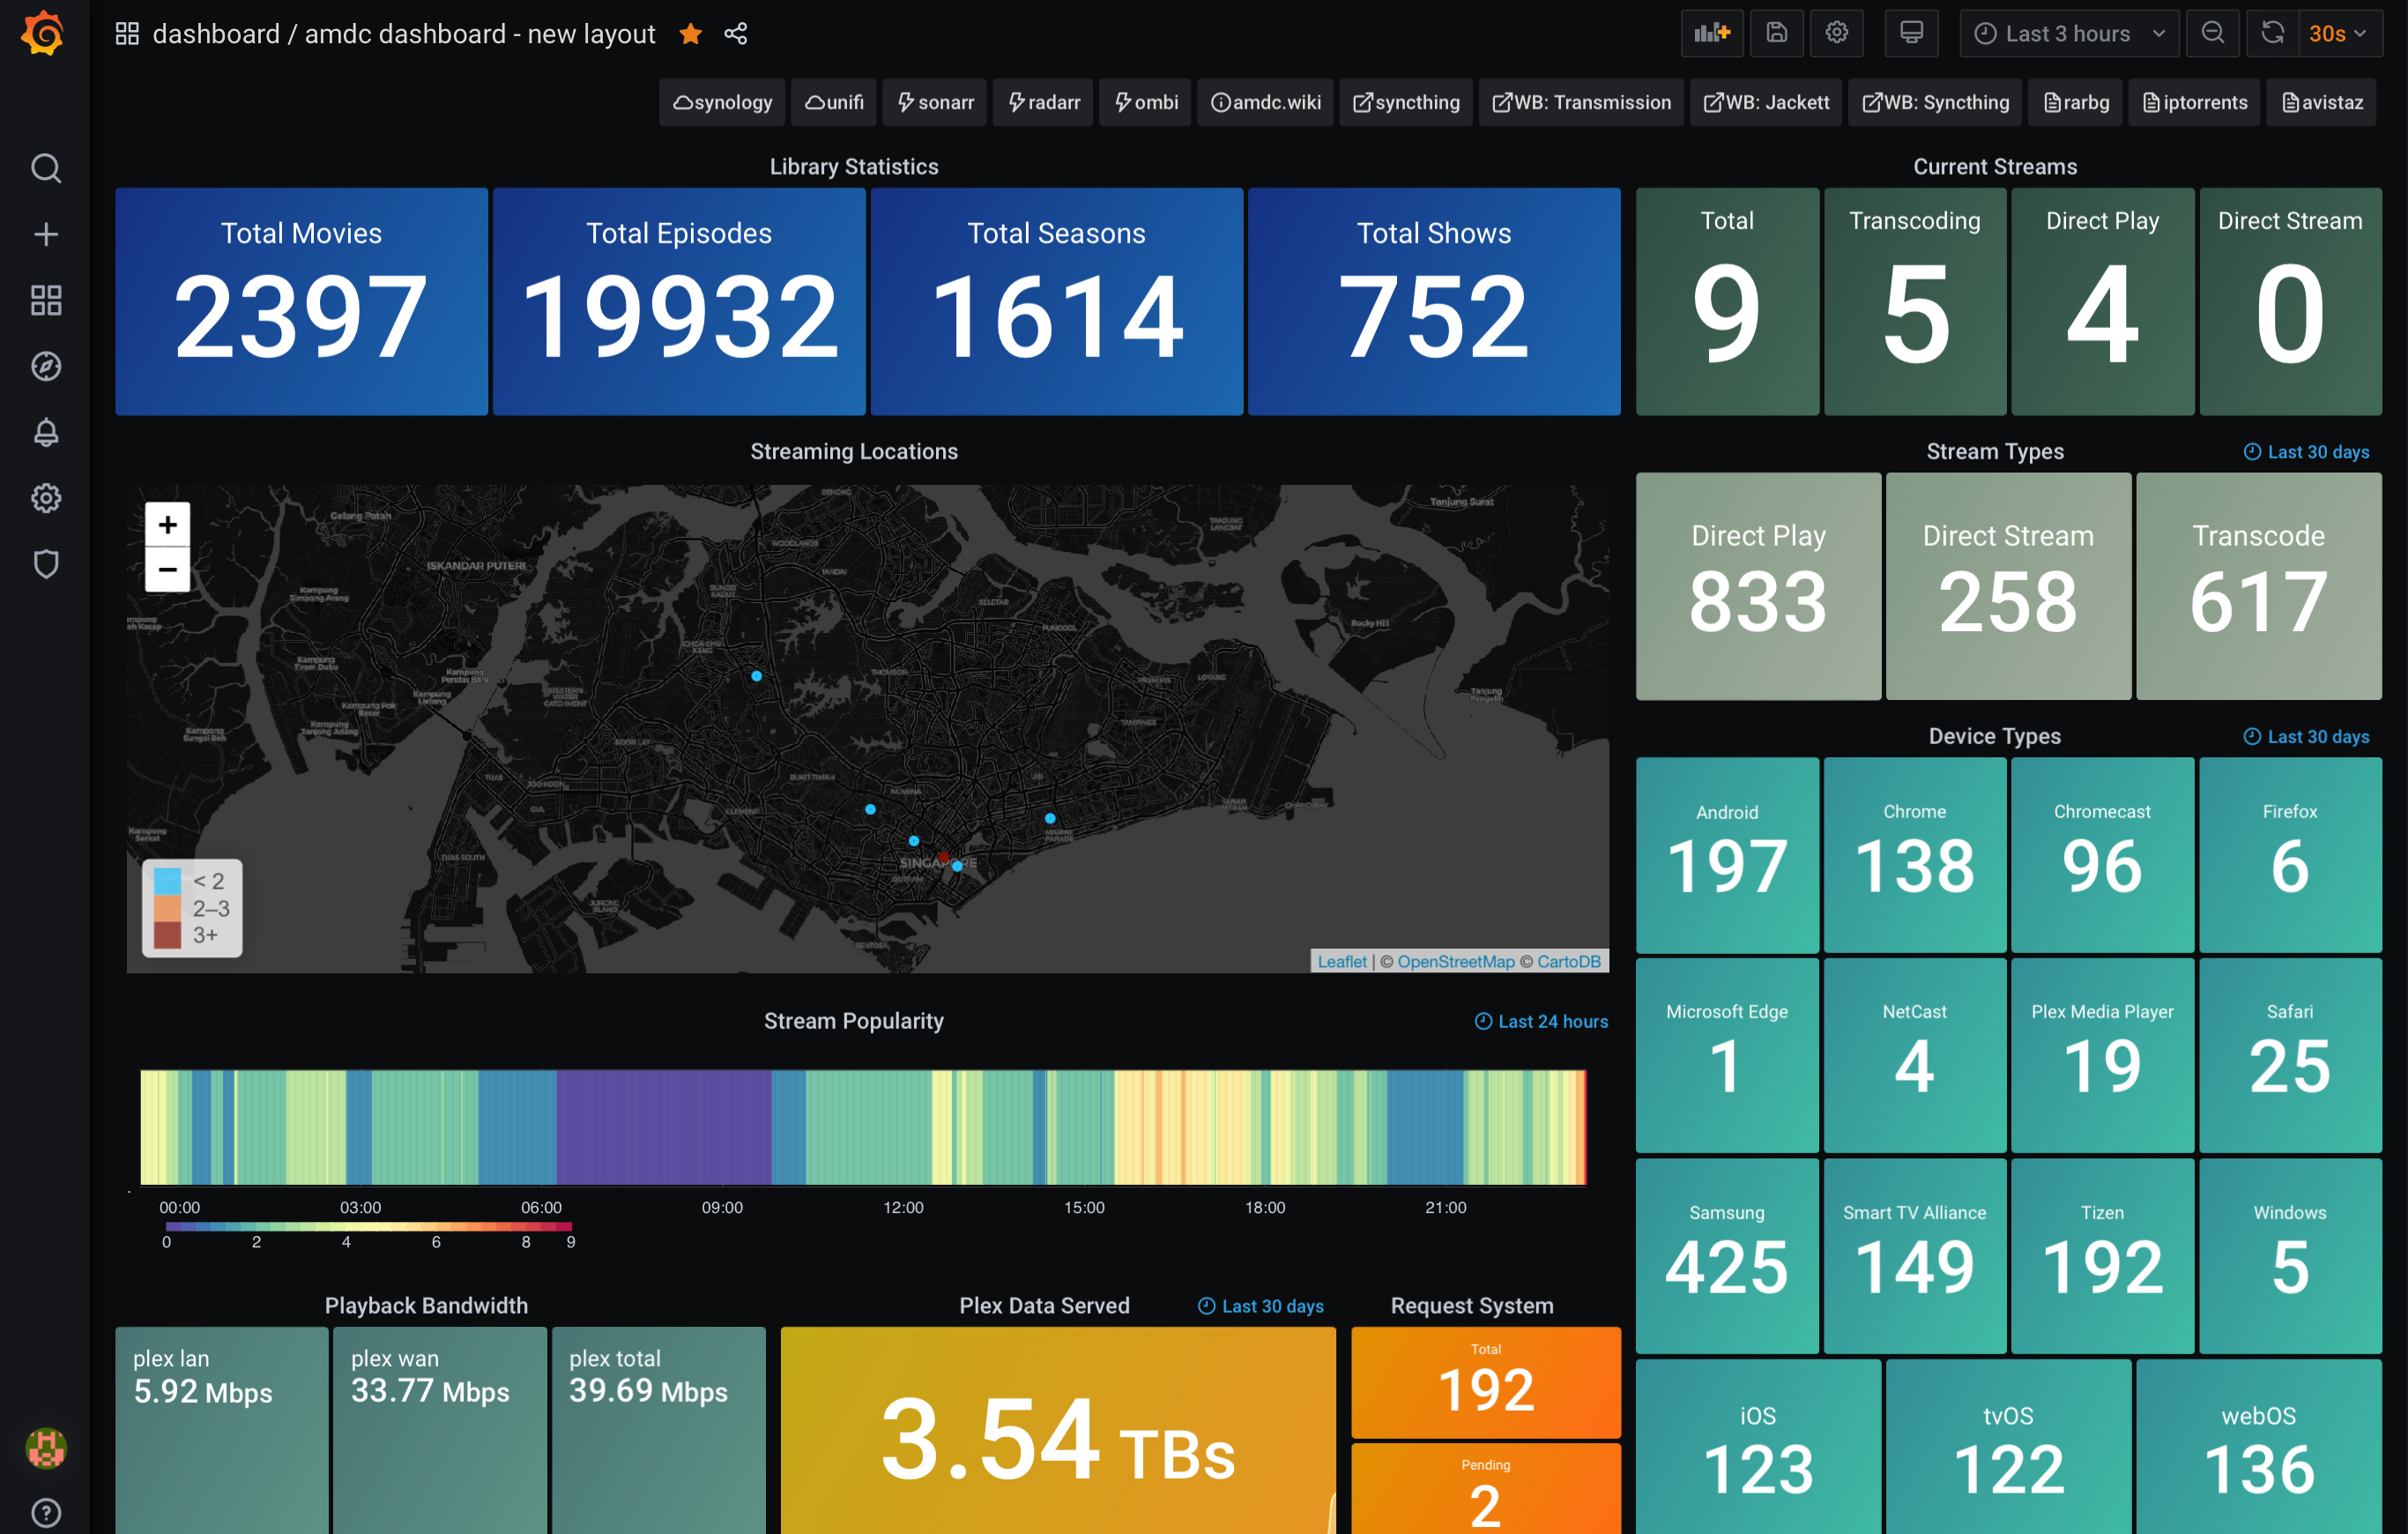This screenshot has width=2408, height=1534.
Task: Click the Total Movies 2397 stat
Action: click(x=301, y=301)
